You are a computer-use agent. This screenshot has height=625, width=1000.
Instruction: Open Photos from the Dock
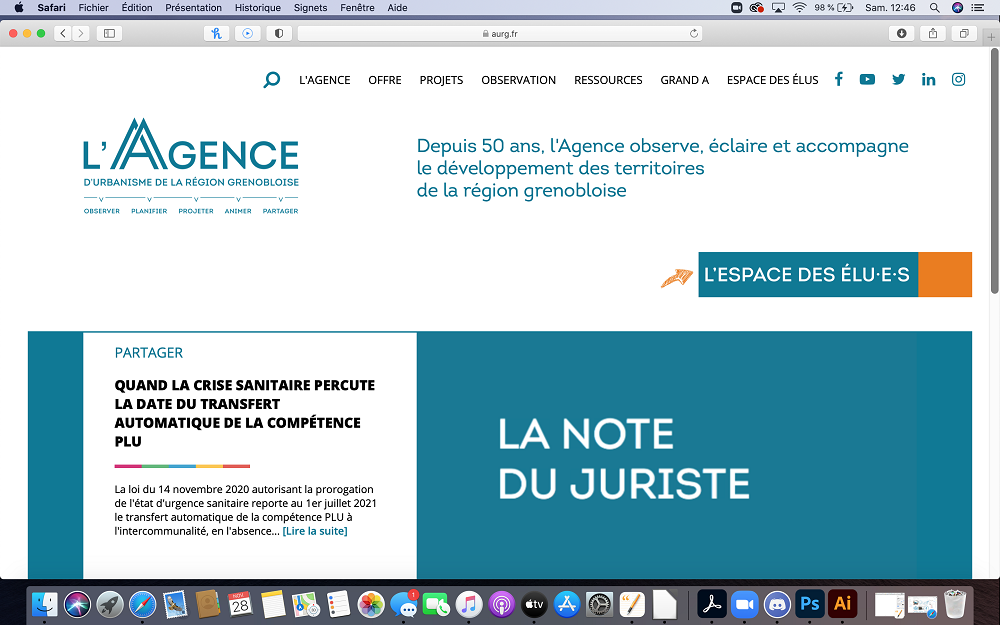(x=371, y=604)
